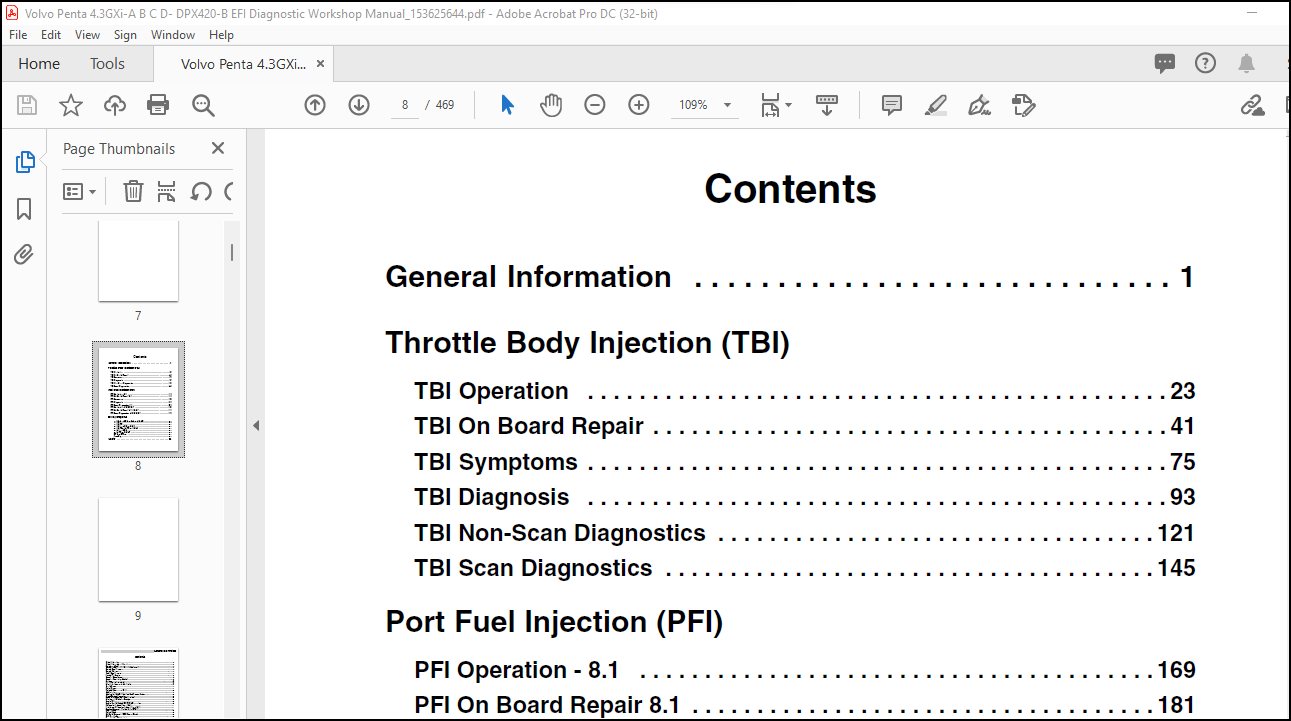The image size is (1291, 721).
Task: Open the View menu
Action: [x=88, y=34]
